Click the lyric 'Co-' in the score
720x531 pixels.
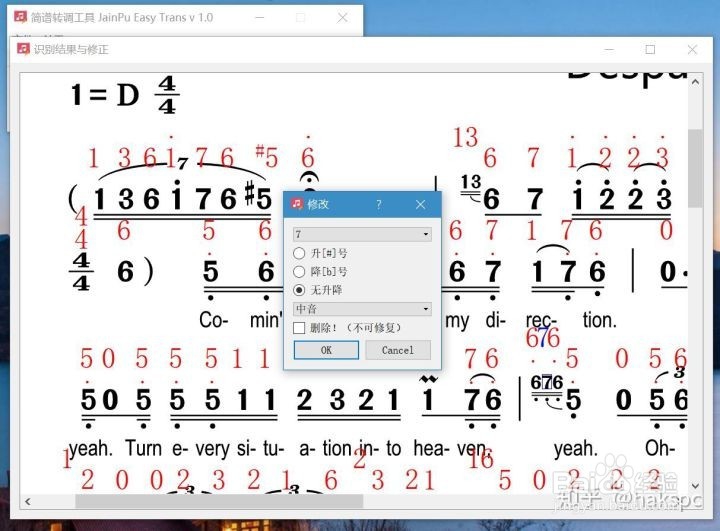[x=213, y=320]
